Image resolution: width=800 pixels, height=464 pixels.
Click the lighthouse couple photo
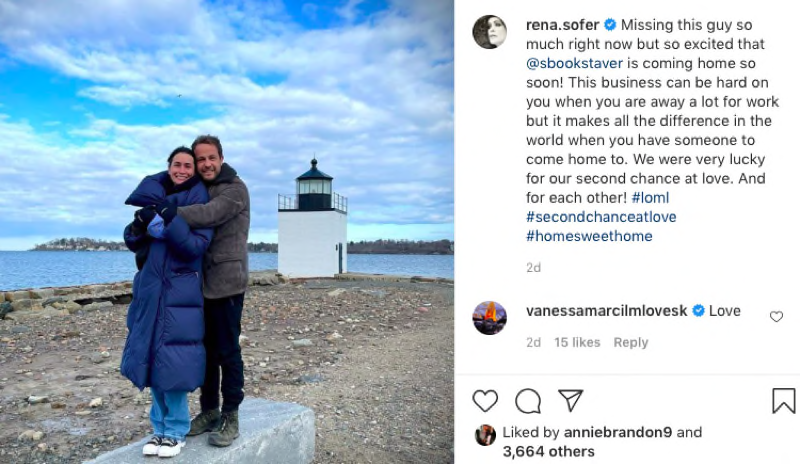(x=227, y=232)
